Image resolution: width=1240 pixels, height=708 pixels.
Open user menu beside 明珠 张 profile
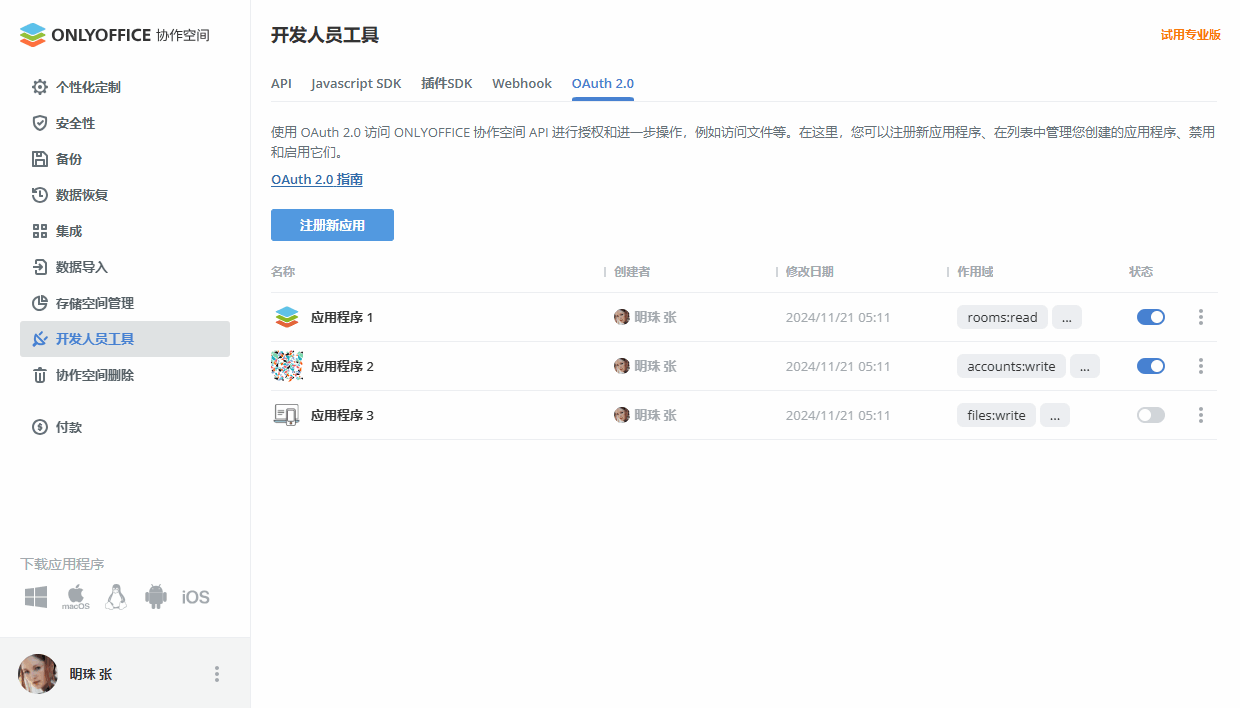click(217, 674)
